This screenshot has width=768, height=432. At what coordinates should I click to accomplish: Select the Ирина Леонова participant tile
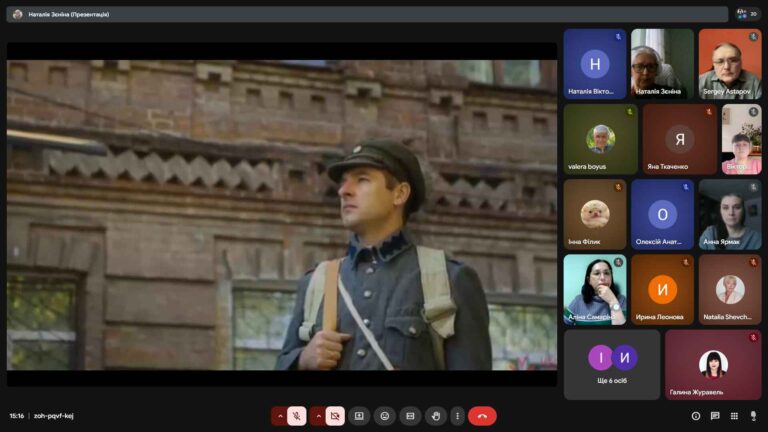tap(662, 289)
